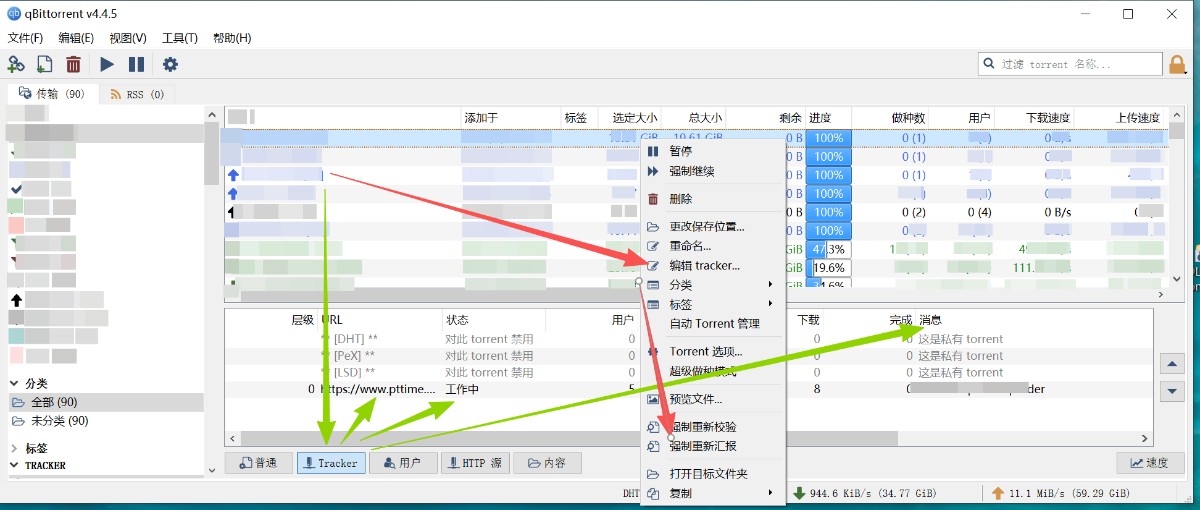Collapse the TRACKER section in the sidebar
The height and width of the screenshot is (510, 1200).
coord(14,465)
